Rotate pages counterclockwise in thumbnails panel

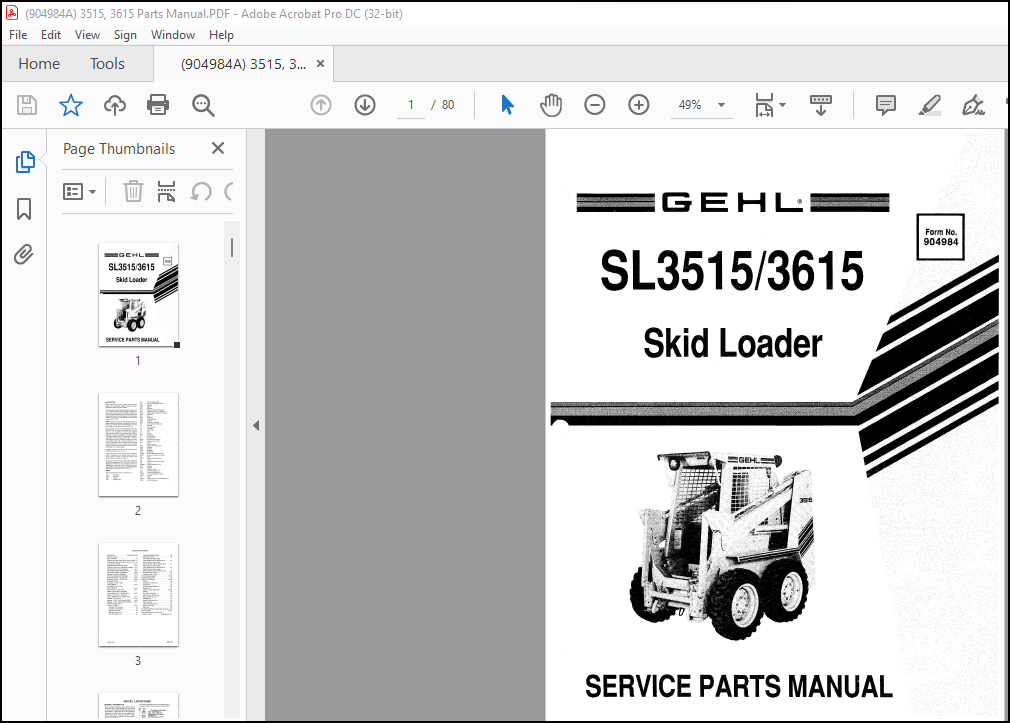point(201,191)
